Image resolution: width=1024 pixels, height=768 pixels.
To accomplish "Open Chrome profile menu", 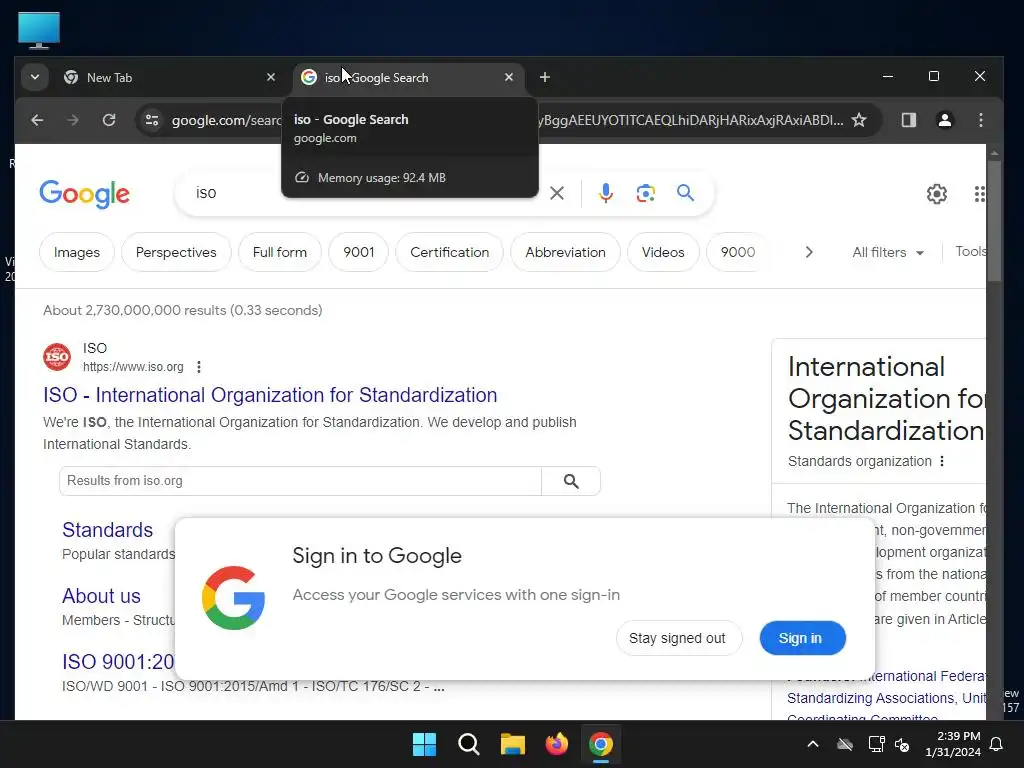I will tap(944, 120).
